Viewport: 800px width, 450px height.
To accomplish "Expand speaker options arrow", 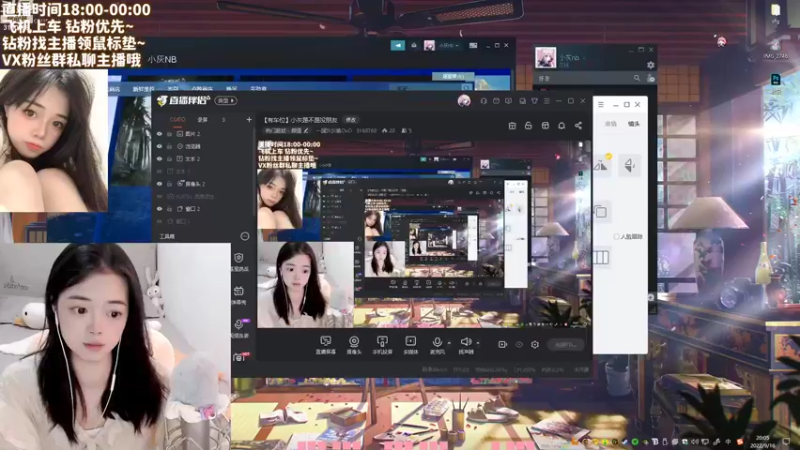I will (x=478, y=343).
